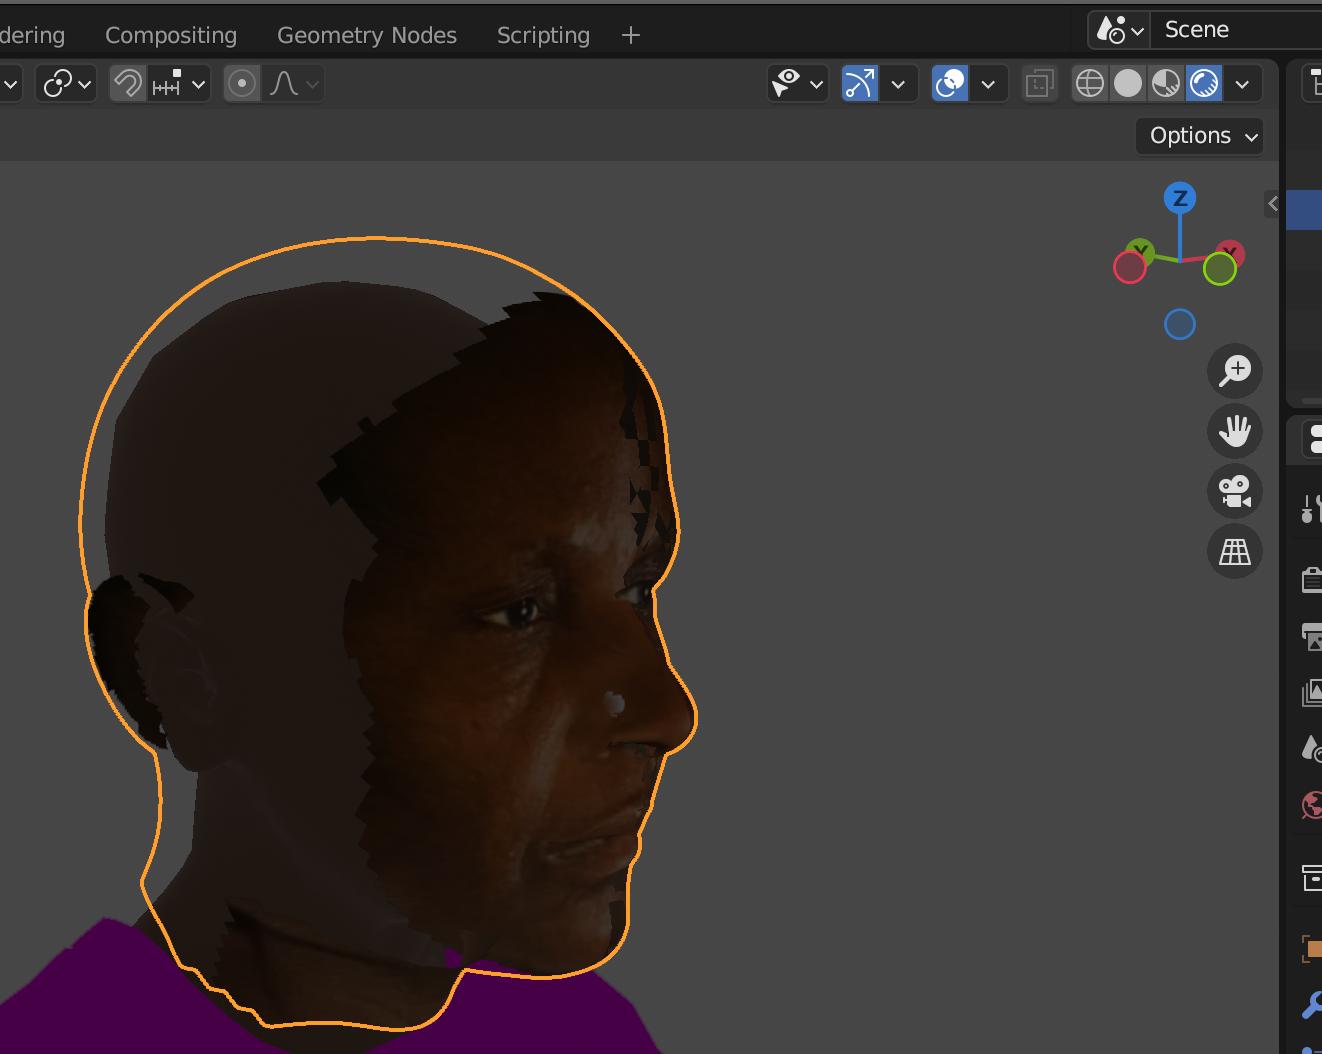
Task: Open the Modifiers wrench tab
Action: point(1311,1004)
